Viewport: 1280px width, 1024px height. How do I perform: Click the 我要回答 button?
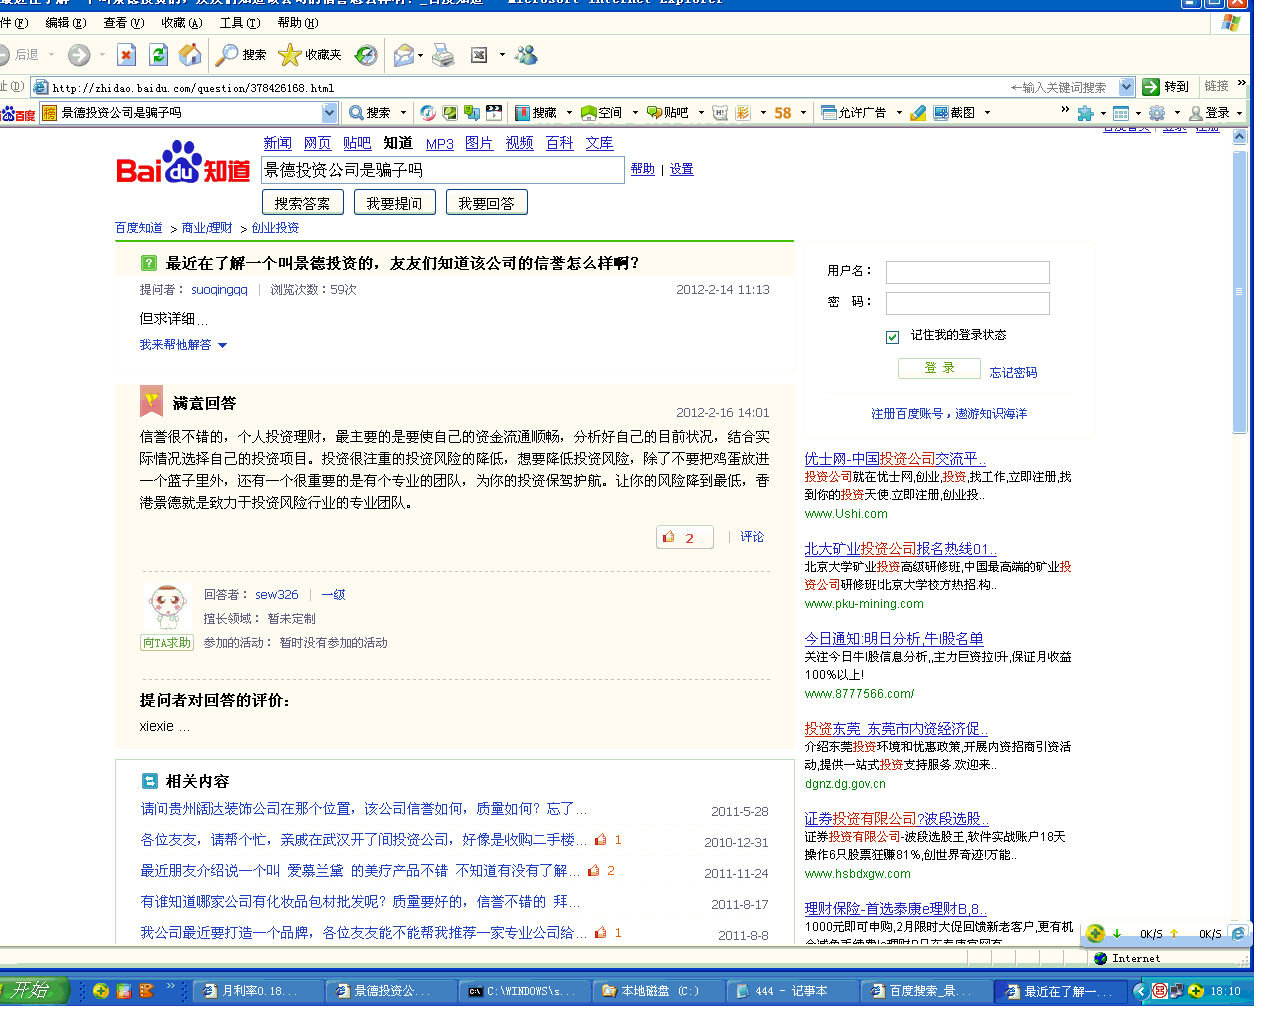pos(486,203)
